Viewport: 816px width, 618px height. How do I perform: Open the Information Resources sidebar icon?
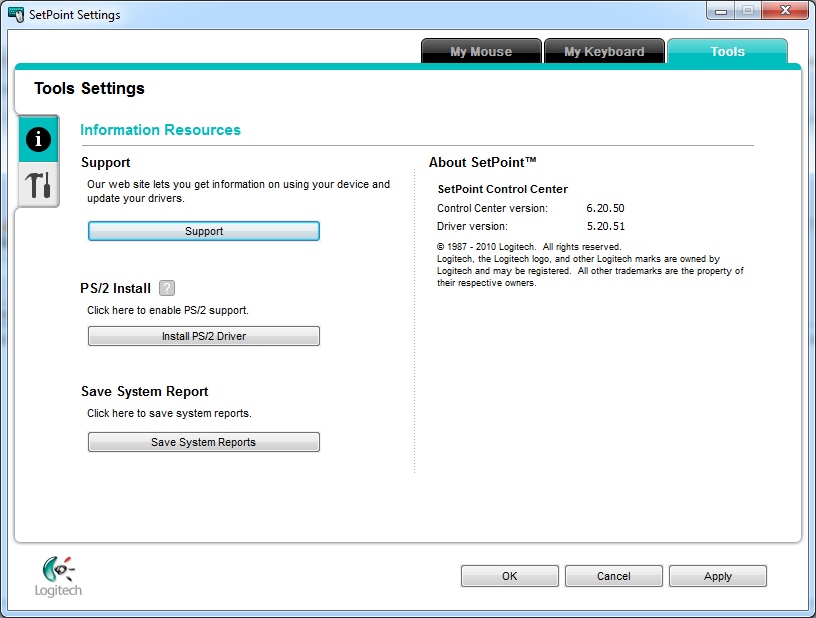pyautogui.click(x=38, y=139)
